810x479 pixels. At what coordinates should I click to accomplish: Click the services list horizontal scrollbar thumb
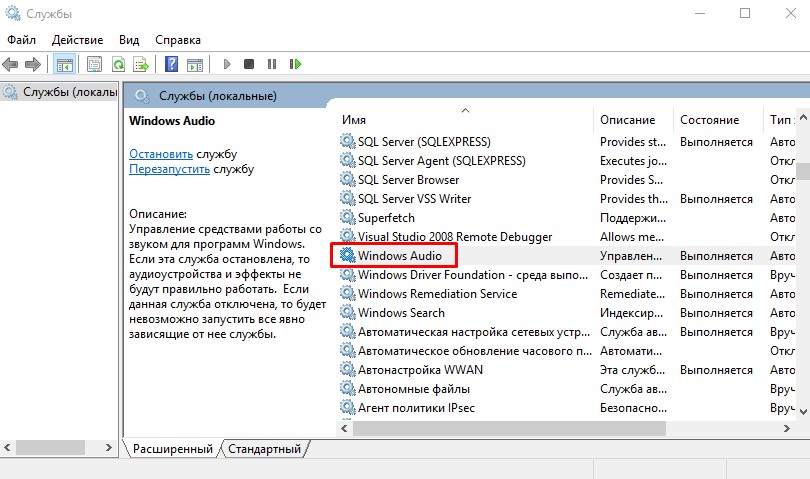point(509,428)
